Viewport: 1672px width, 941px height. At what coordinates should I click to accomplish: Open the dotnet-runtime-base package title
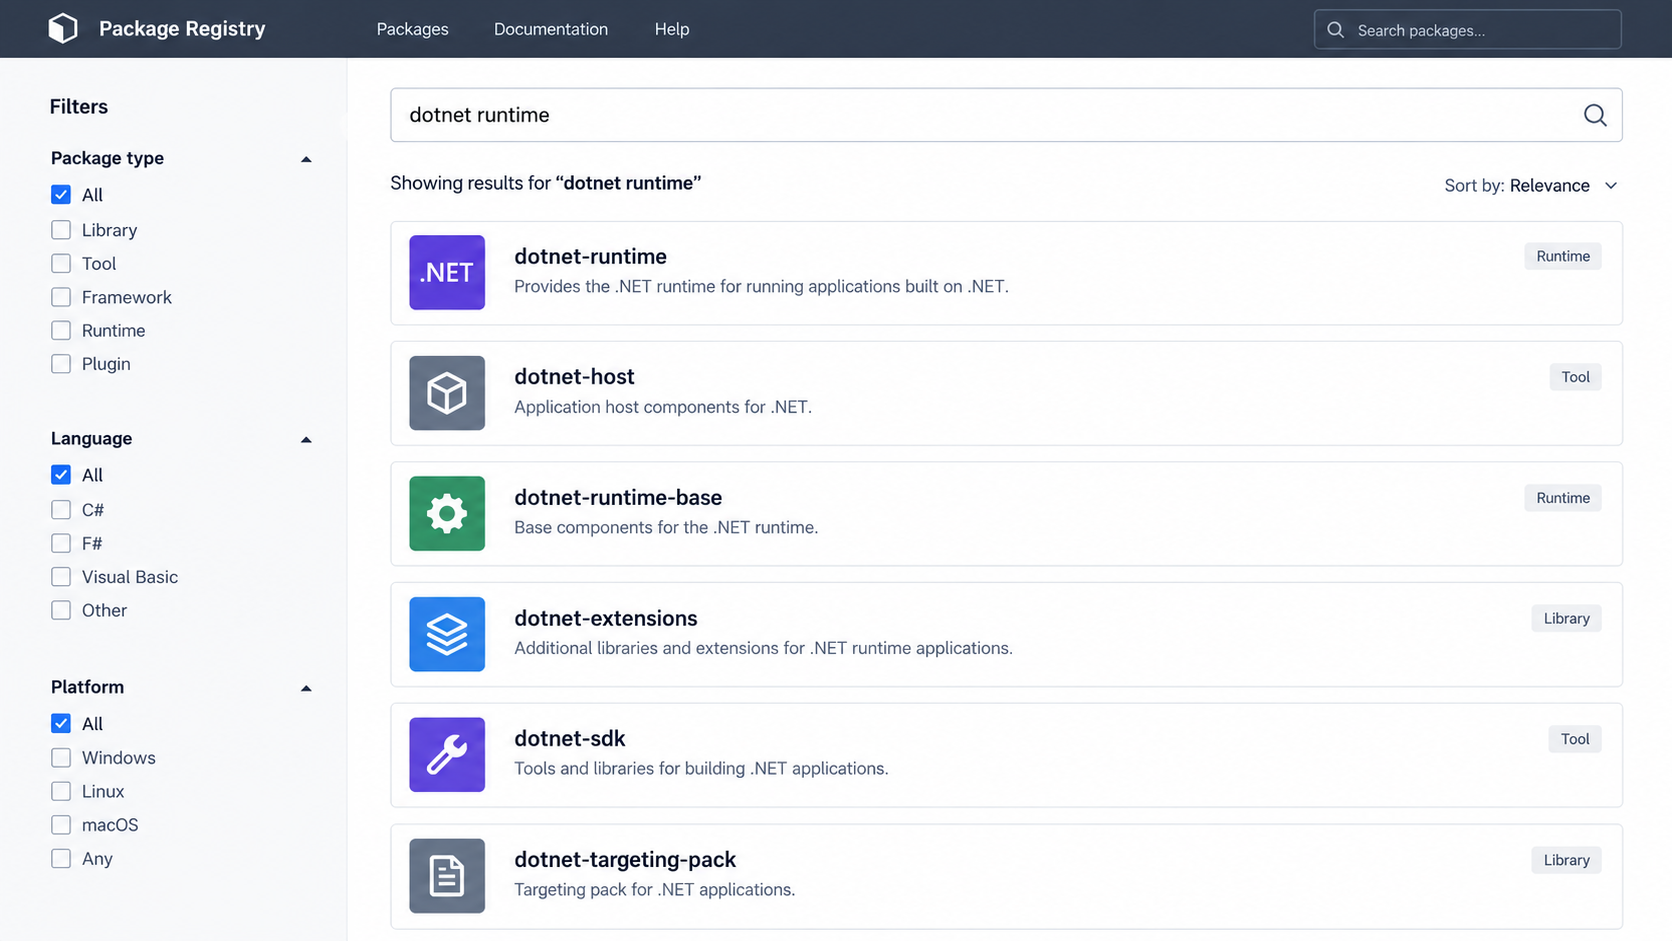[618, 497]
